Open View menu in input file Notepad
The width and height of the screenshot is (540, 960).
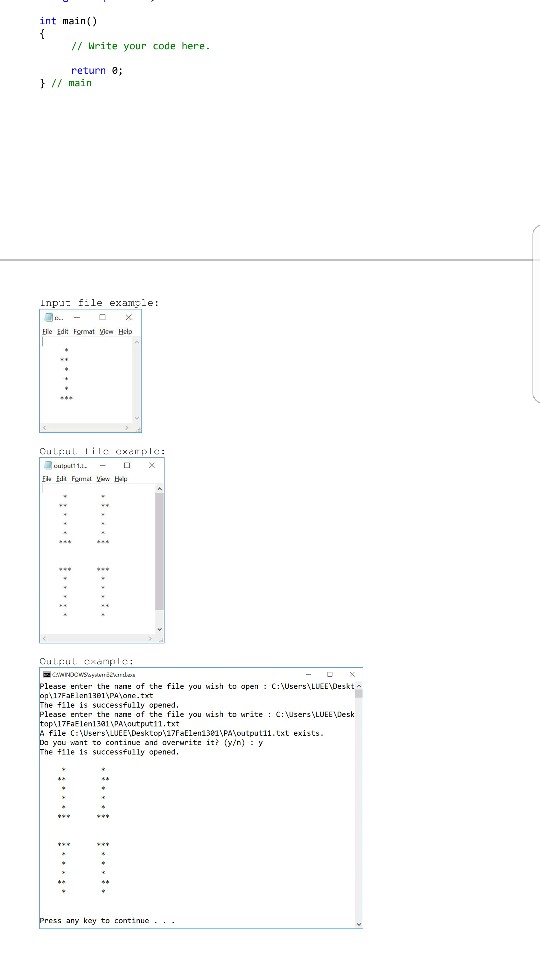point(107,331)
